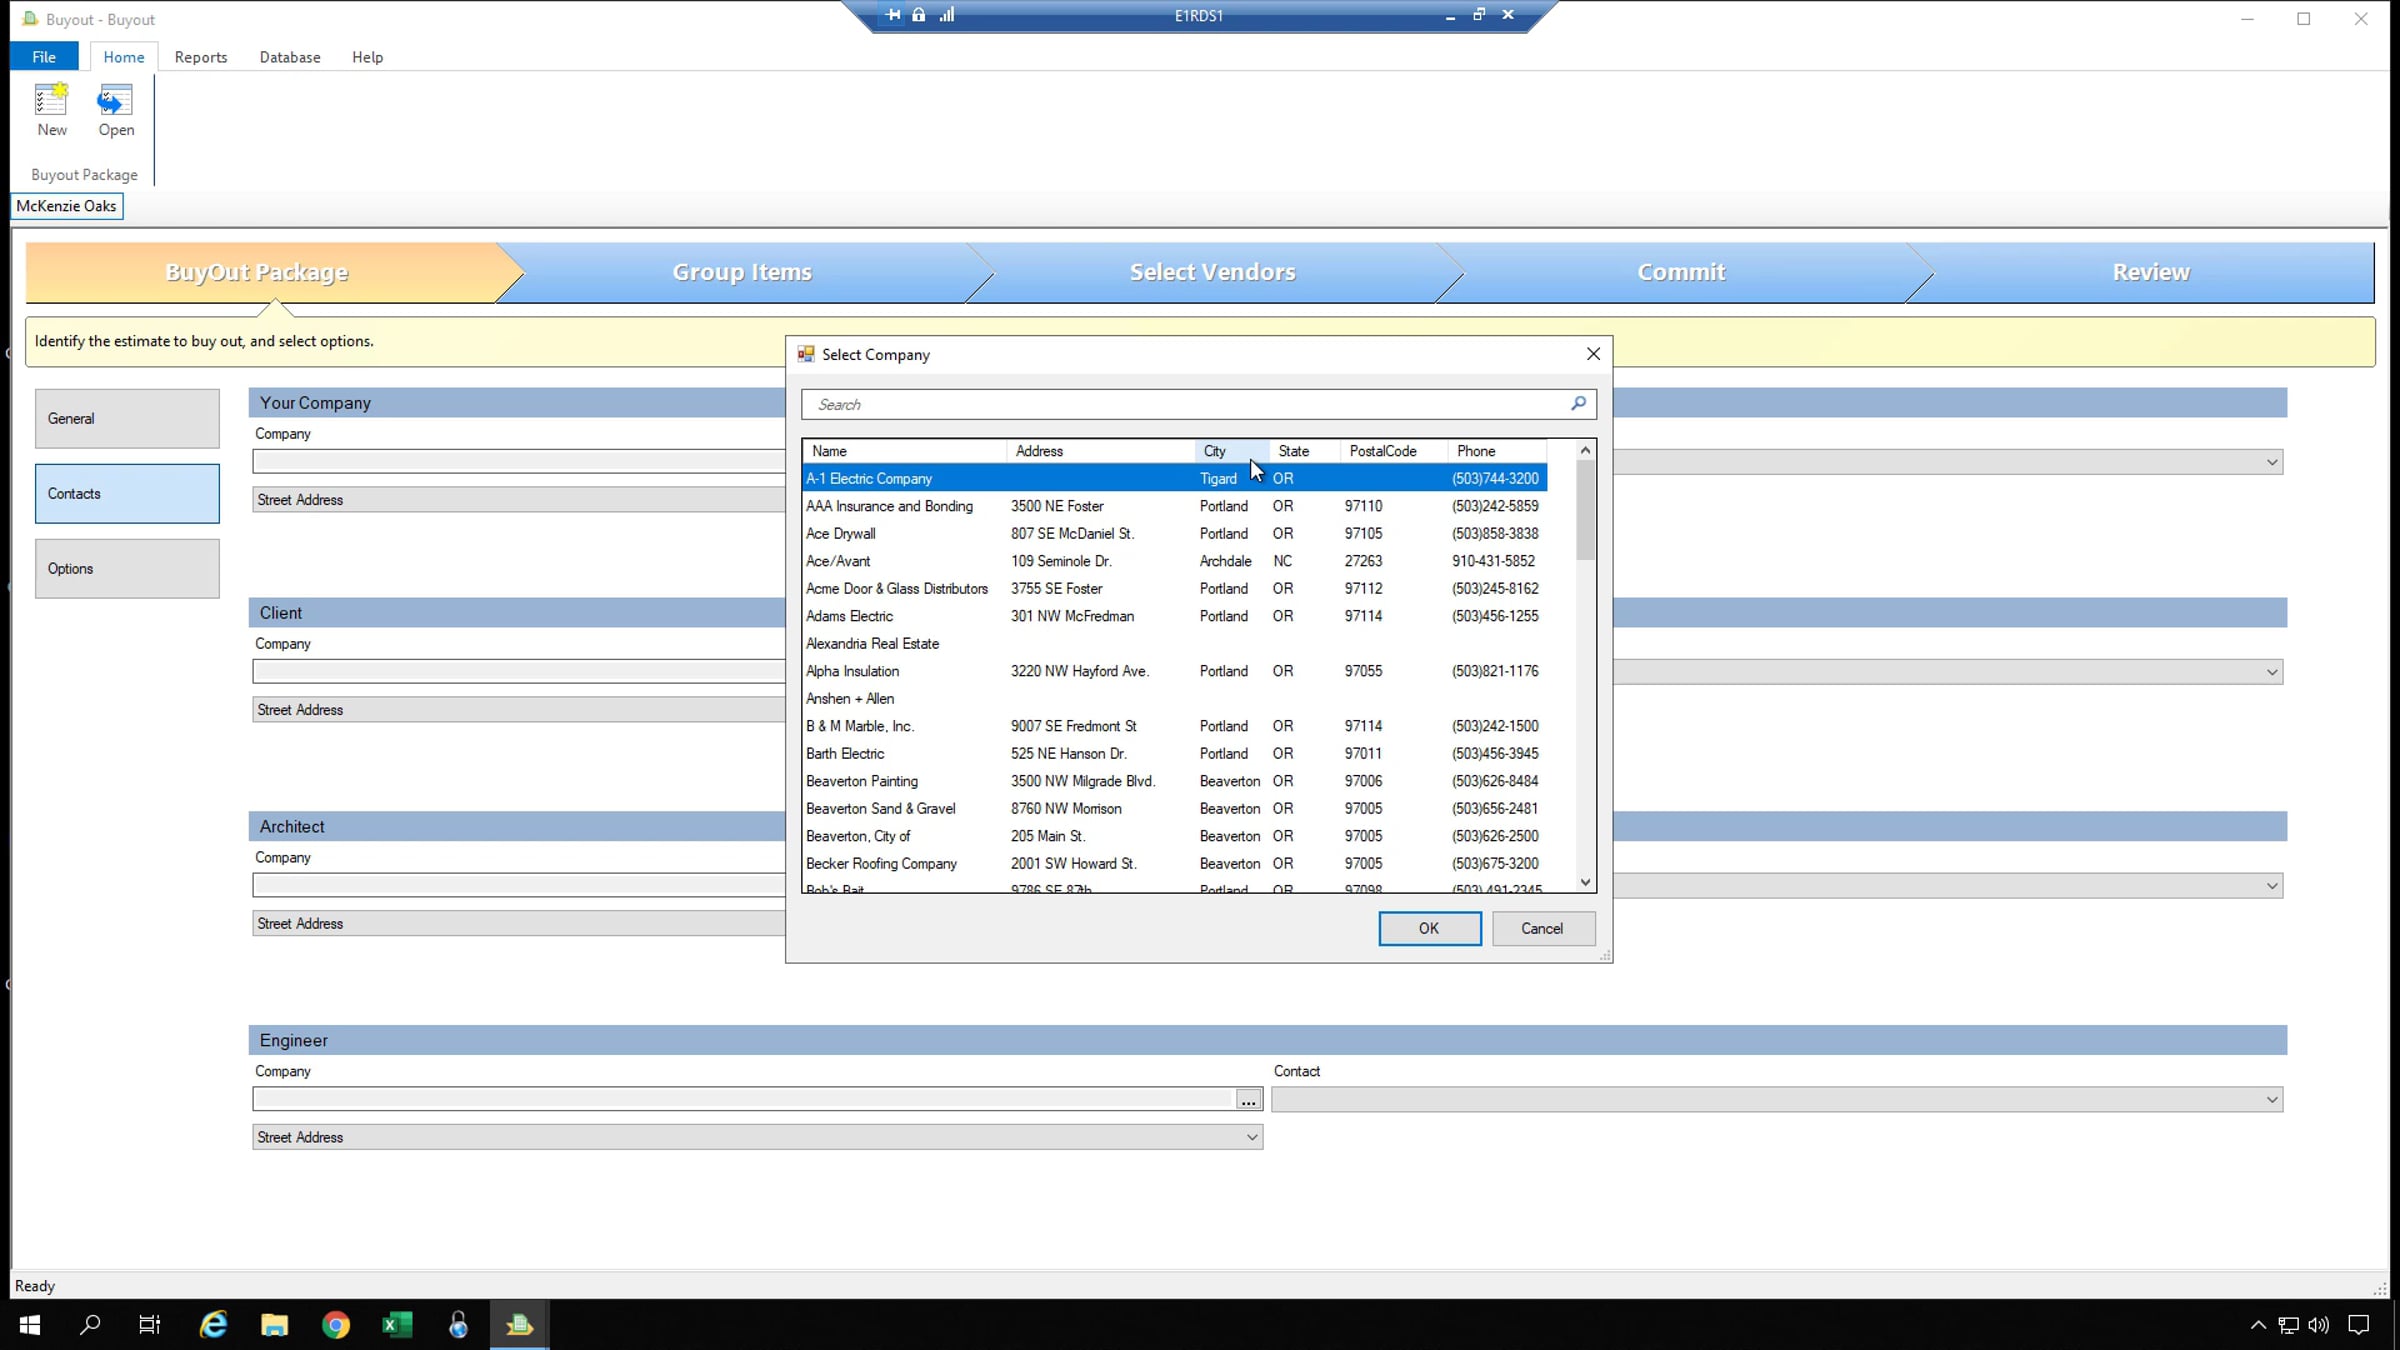Expand the Engineer Street Address dropdown
This screenshot has width=2400, height=1350.
coord(1251,1138)
